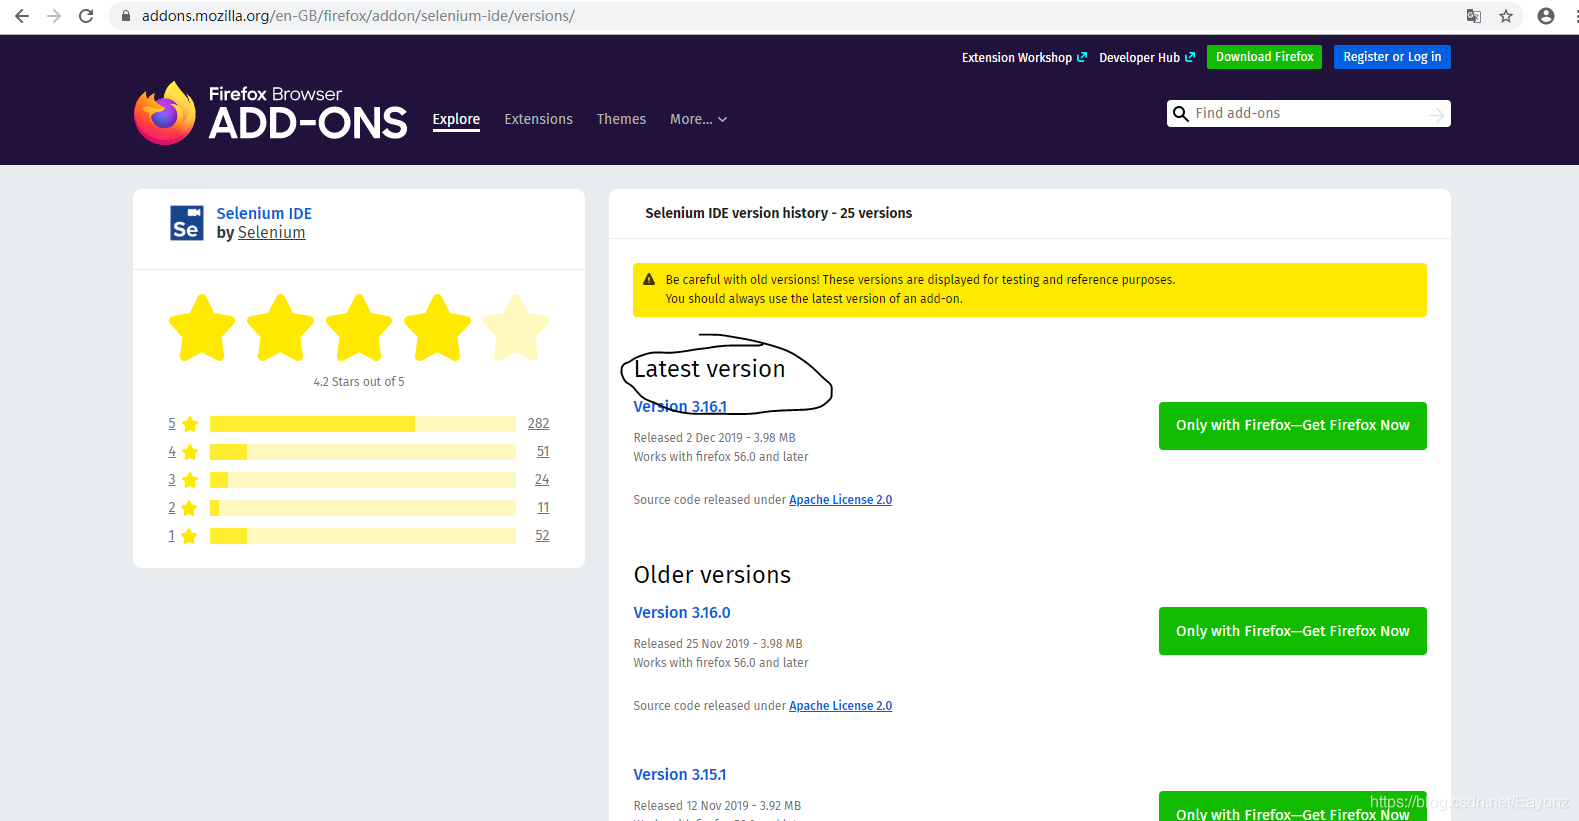Expand the More... dropdown menu
1579x821 pixels.
[698, 119]
